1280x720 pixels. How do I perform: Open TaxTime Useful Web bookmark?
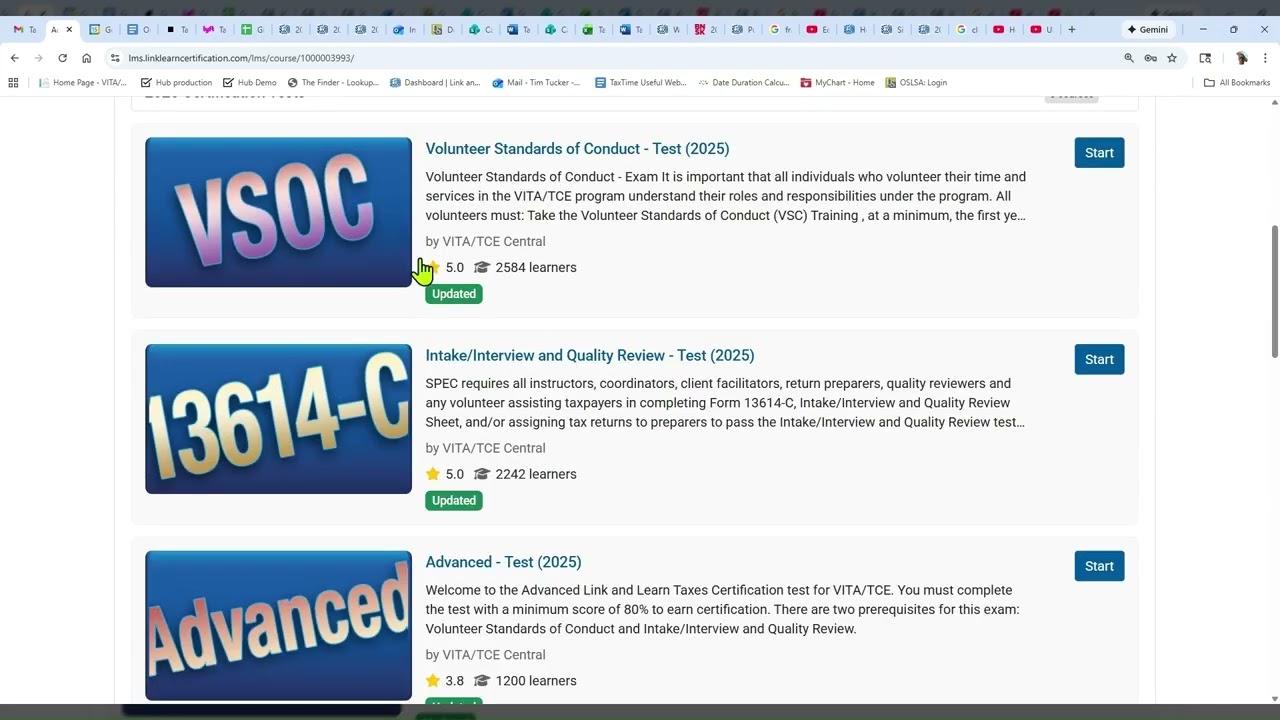click(x=641, y=83)
